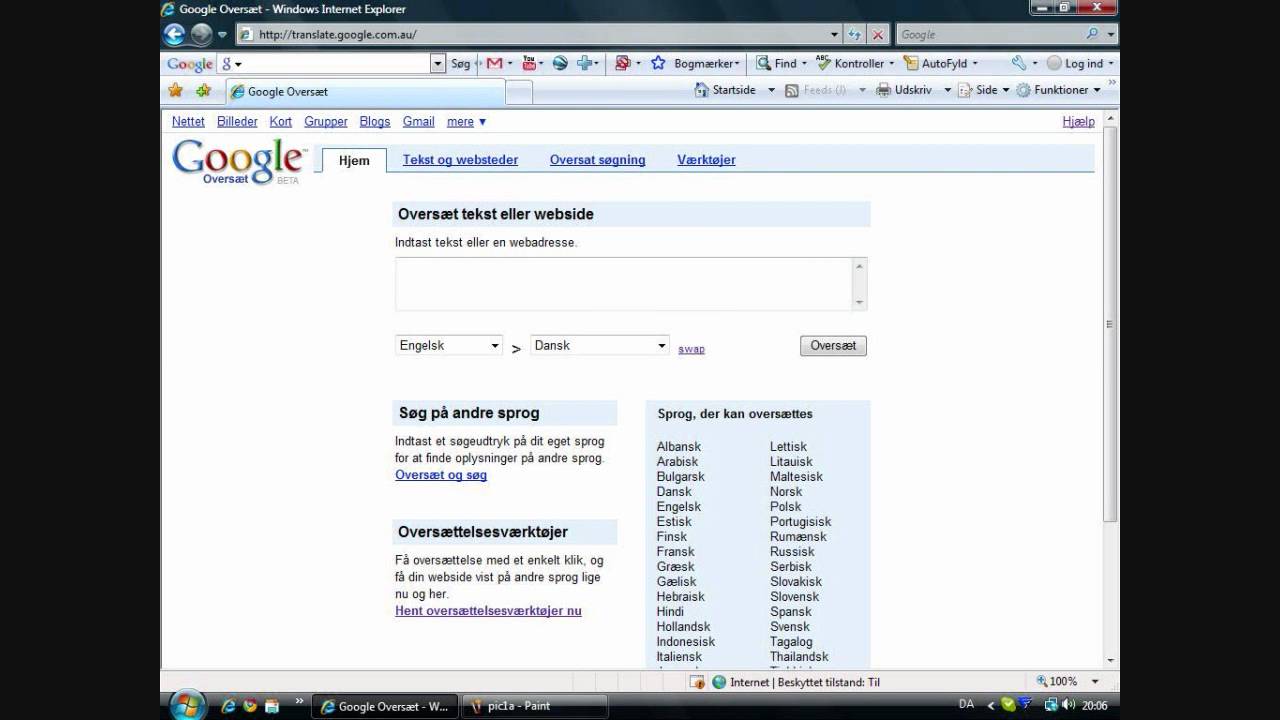Select Portugisisk in the language list
1280x720 pixels.
tap(800, 522)
